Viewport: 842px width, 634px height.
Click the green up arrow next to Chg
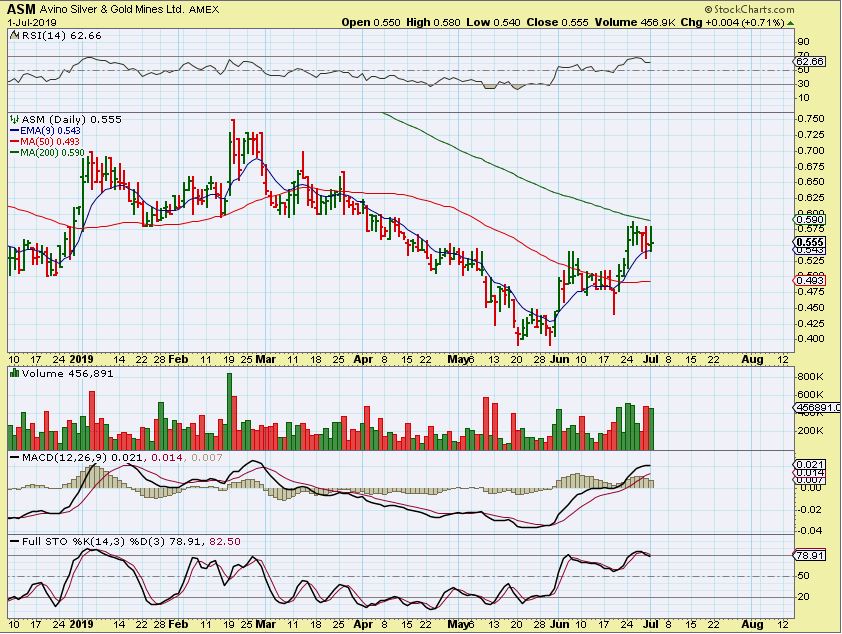click(790, 23)
